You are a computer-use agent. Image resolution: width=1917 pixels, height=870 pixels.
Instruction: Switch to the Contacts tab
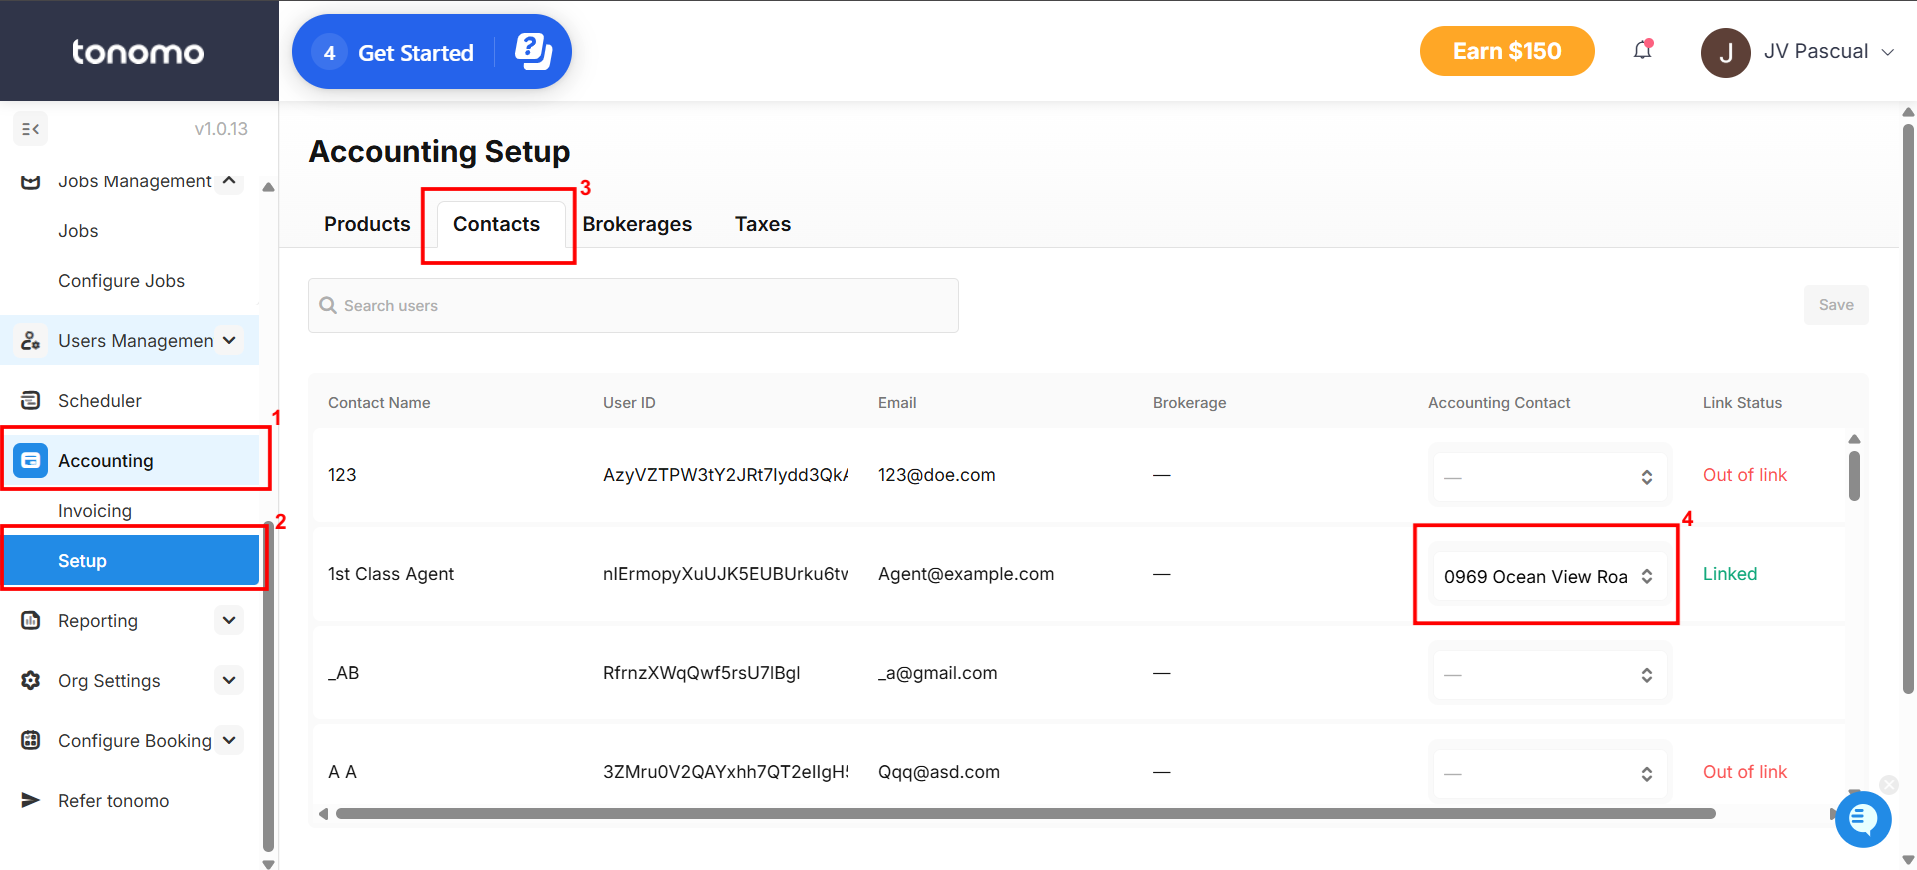pyautogui.click(x=496, y=224)
